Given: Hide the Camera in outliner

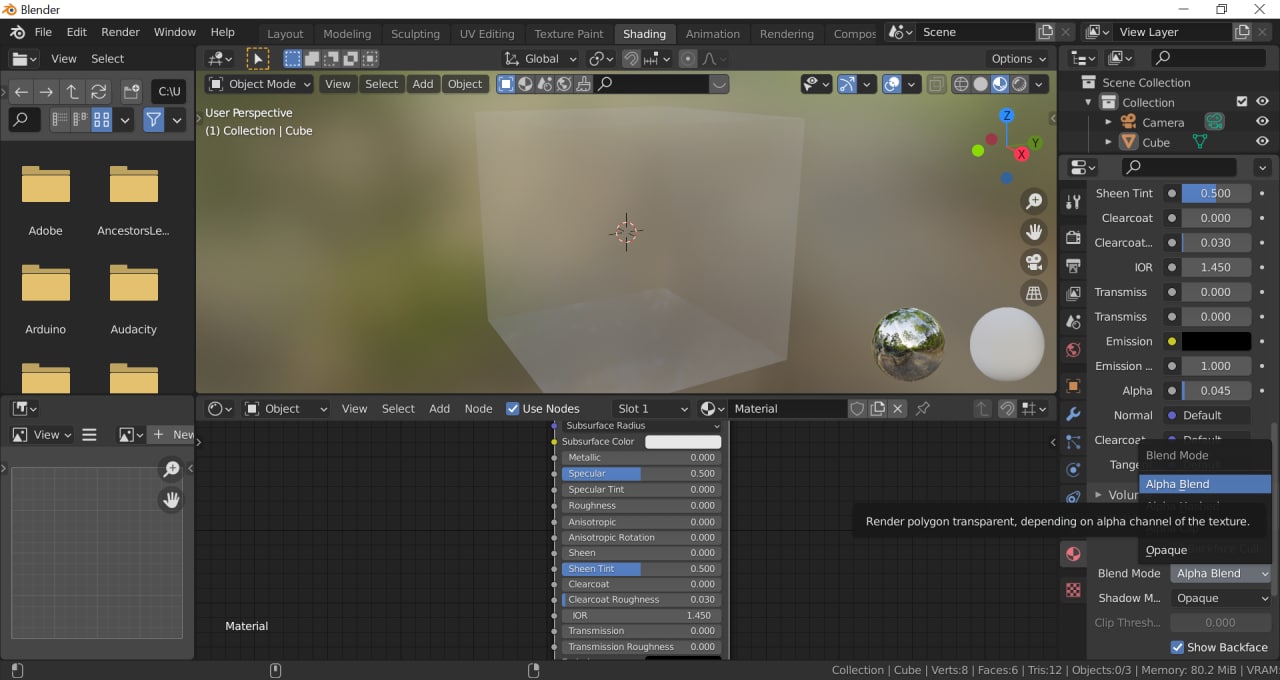Looking at the screenshot, I should tap(1262, 121).
